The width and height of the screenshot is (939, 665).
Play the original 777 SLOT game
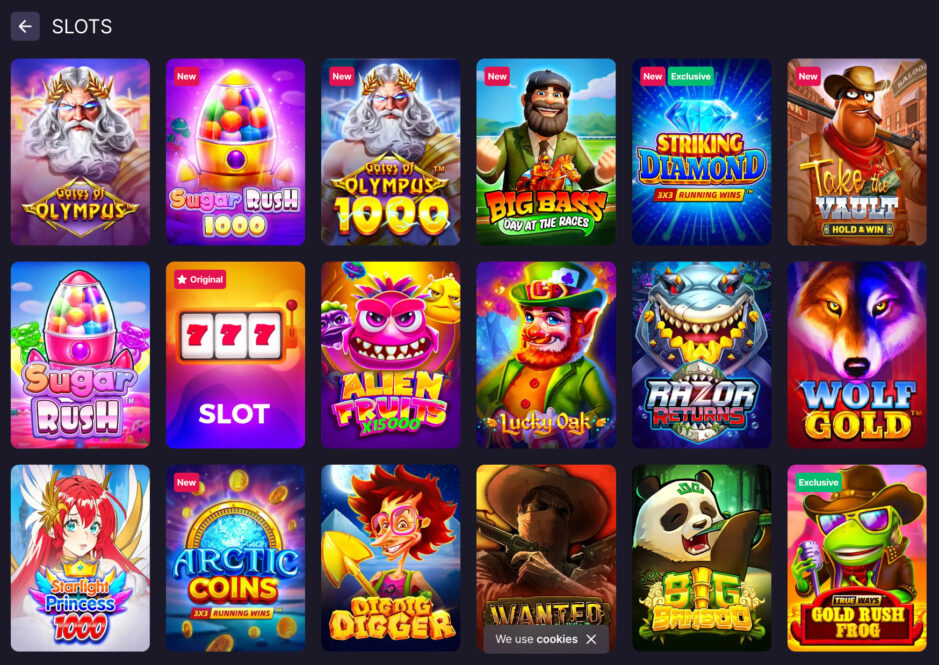click(235, 355)
